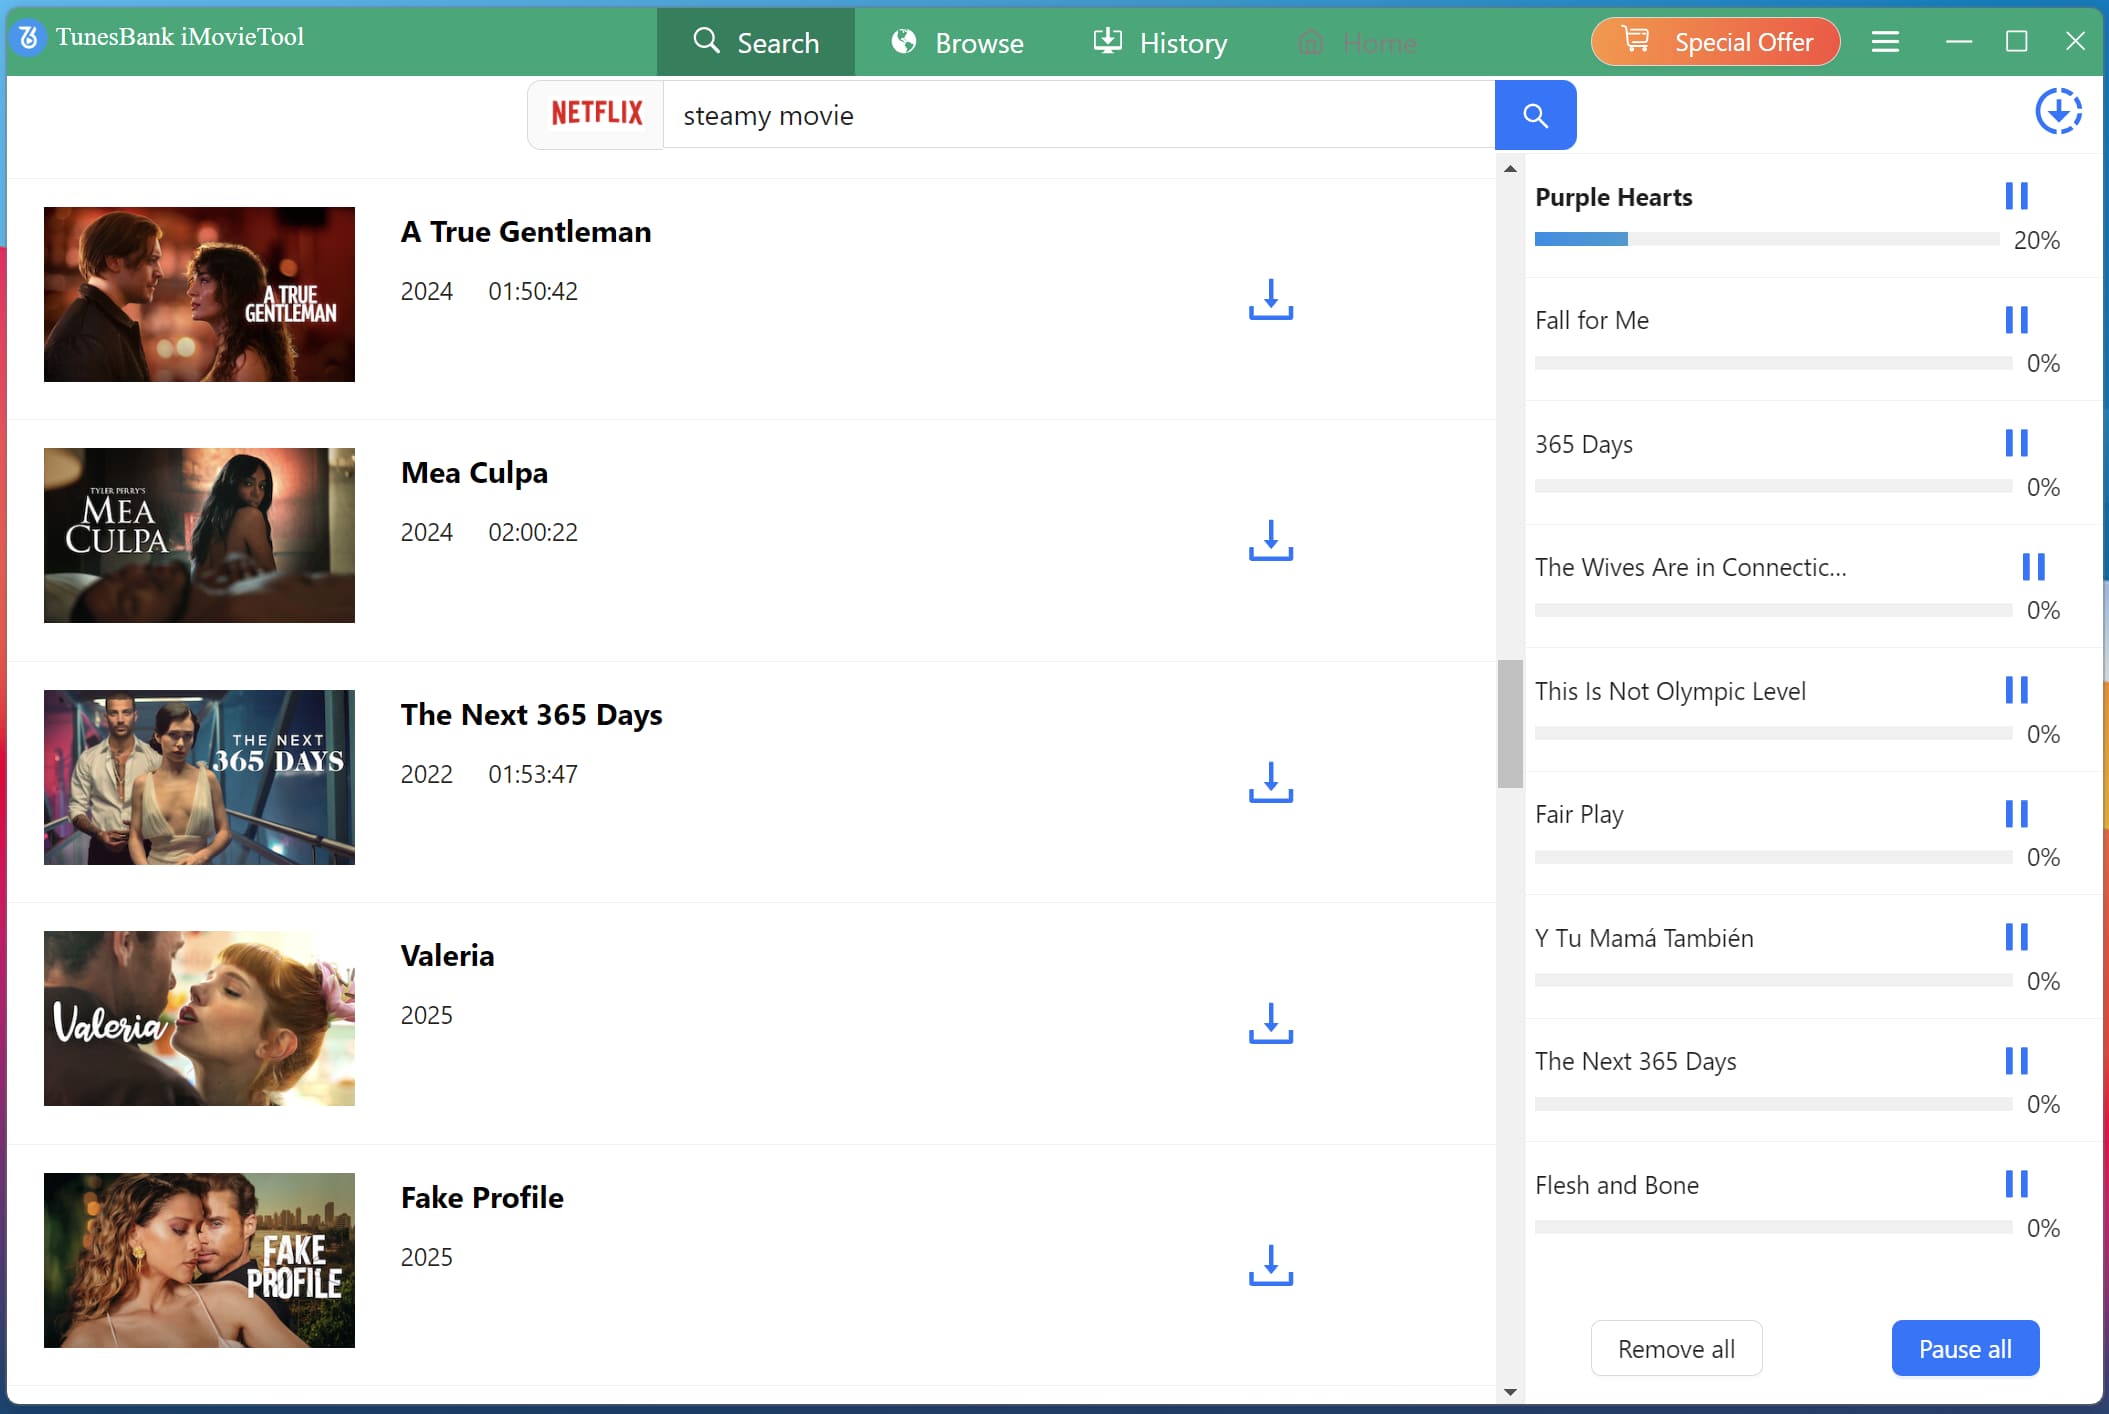Pause the Fall for Me download
2109x1414 pixels.
(2016, 320)
